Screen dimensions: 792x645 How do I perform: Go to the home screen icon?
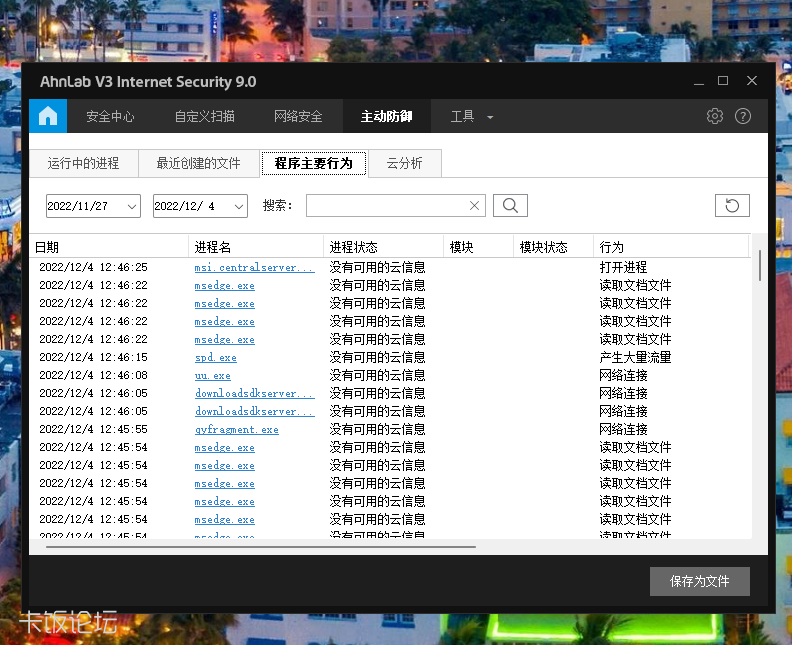tap(48, 116)
